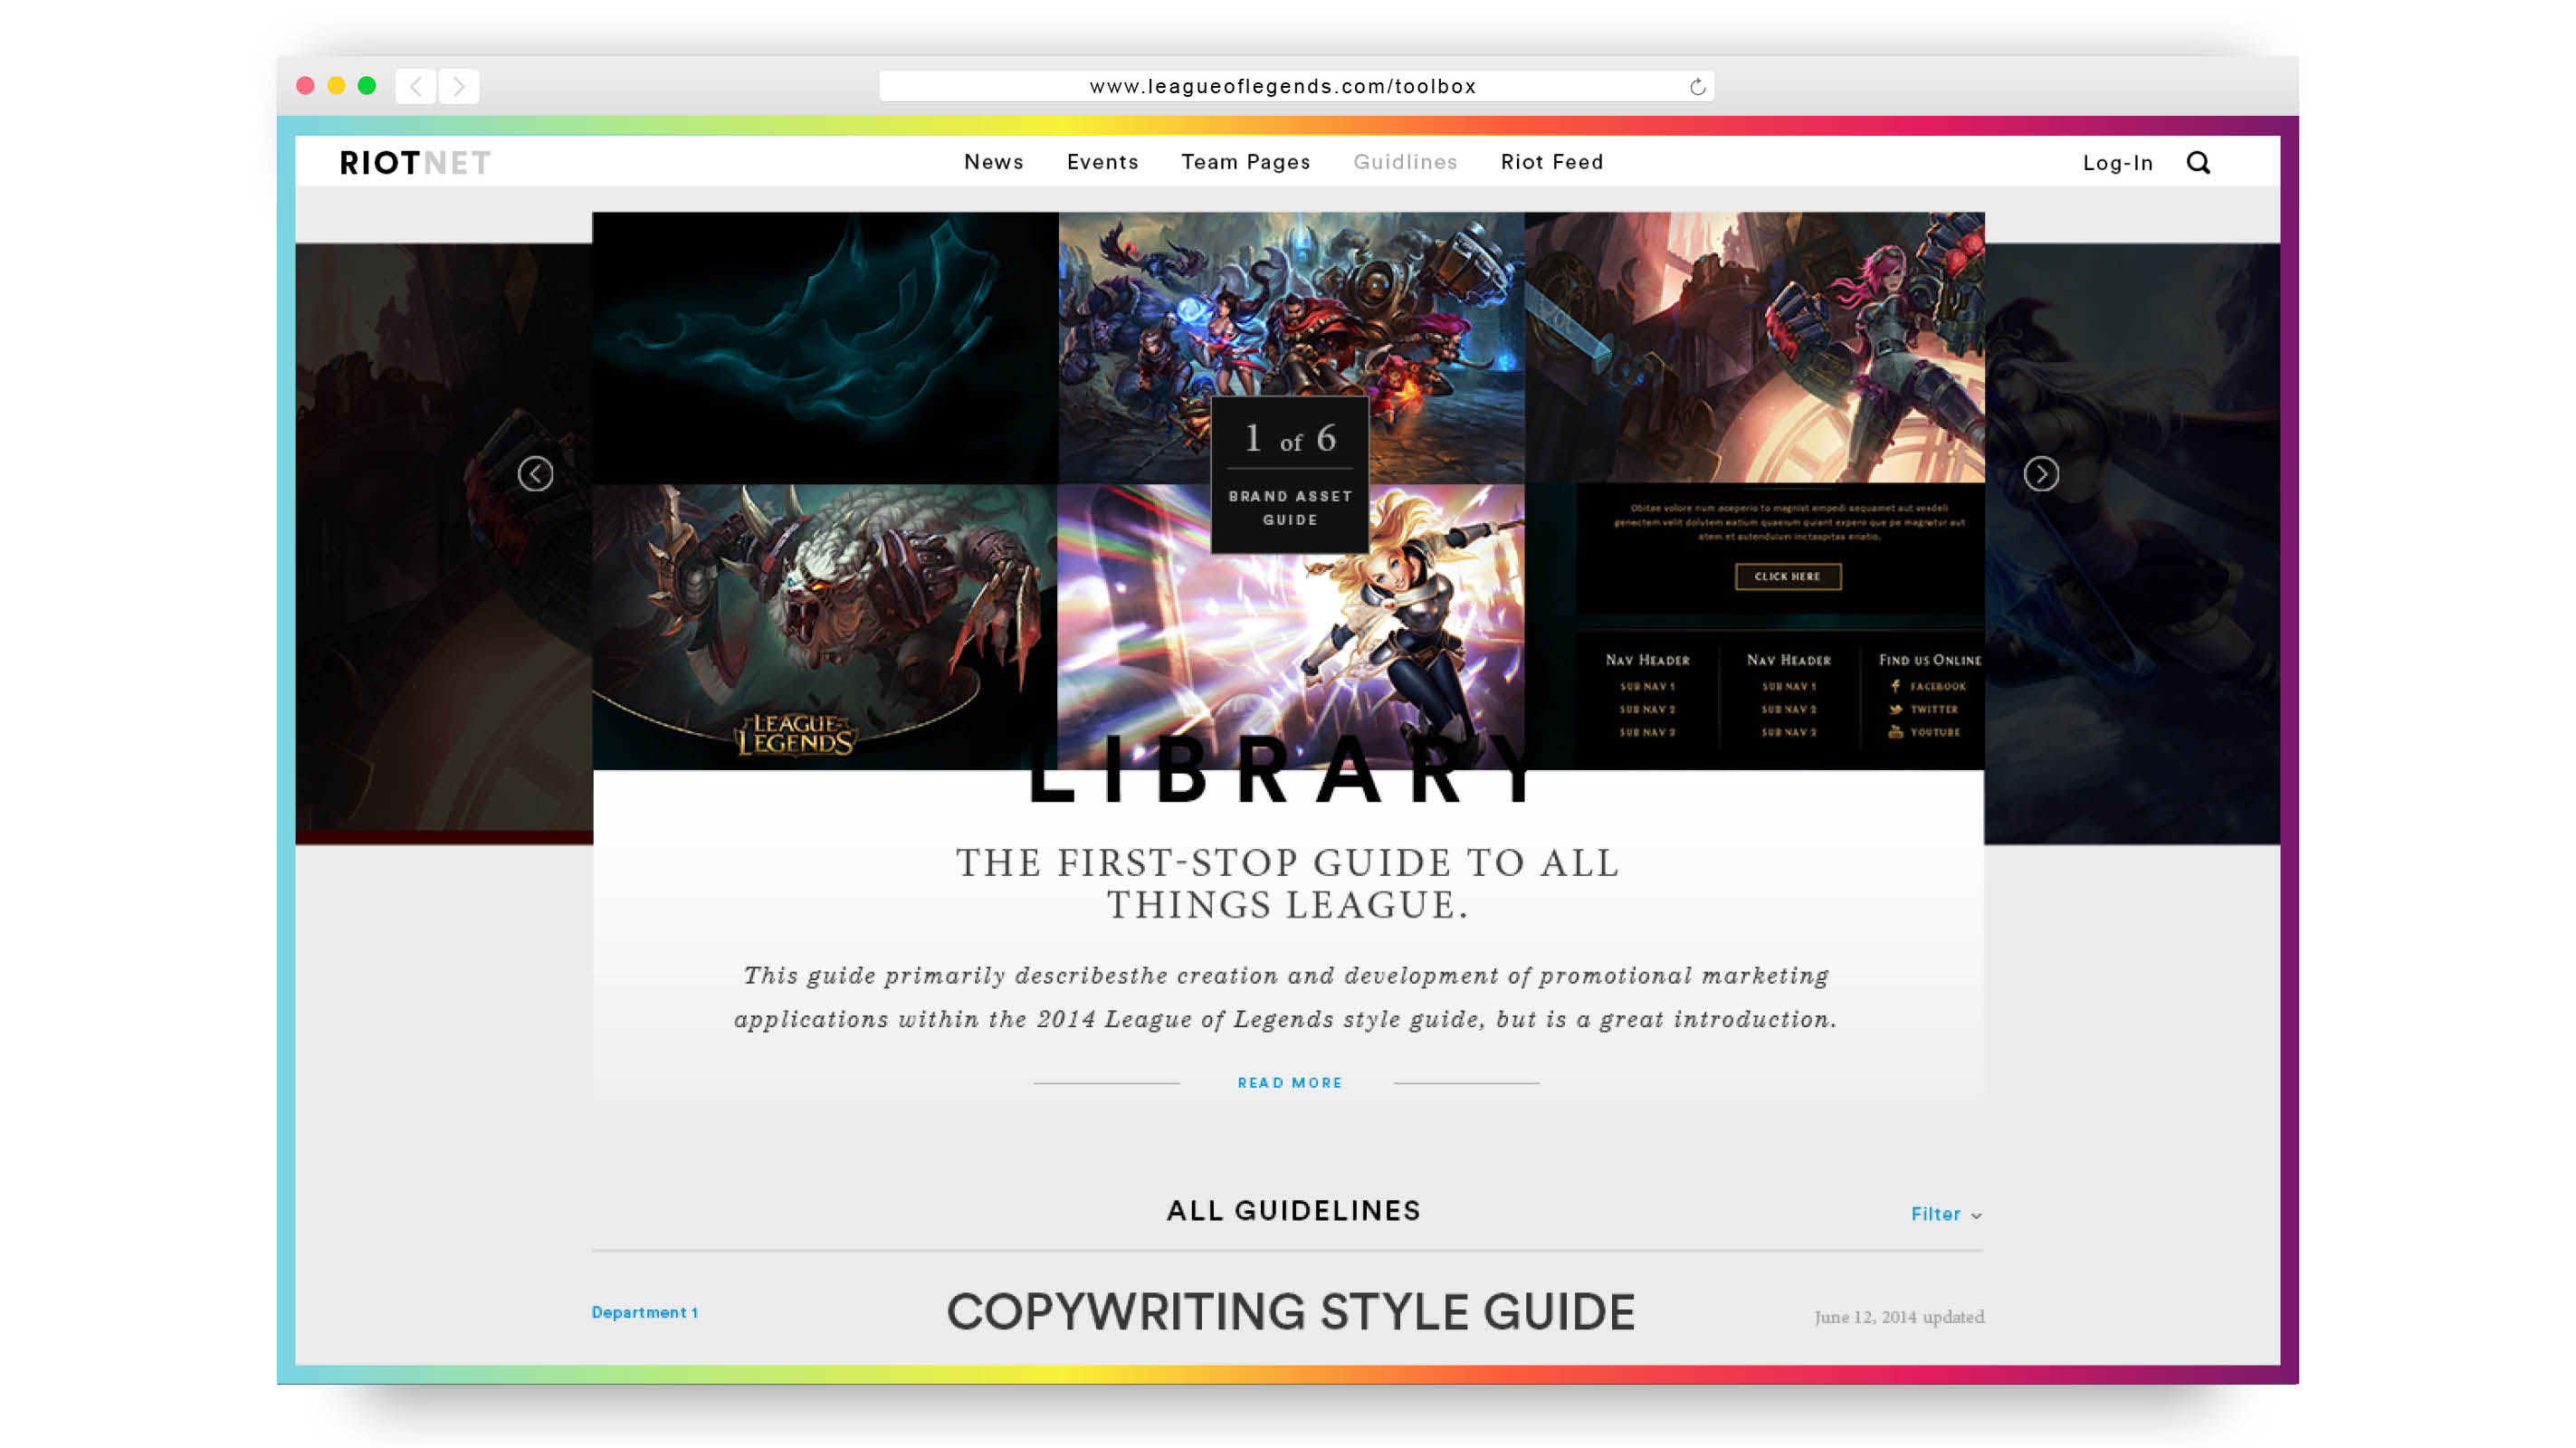The width and height of the screenshot is (2576, 1448).
Task: Click the Log-In link
Action: click(2117, 163)
